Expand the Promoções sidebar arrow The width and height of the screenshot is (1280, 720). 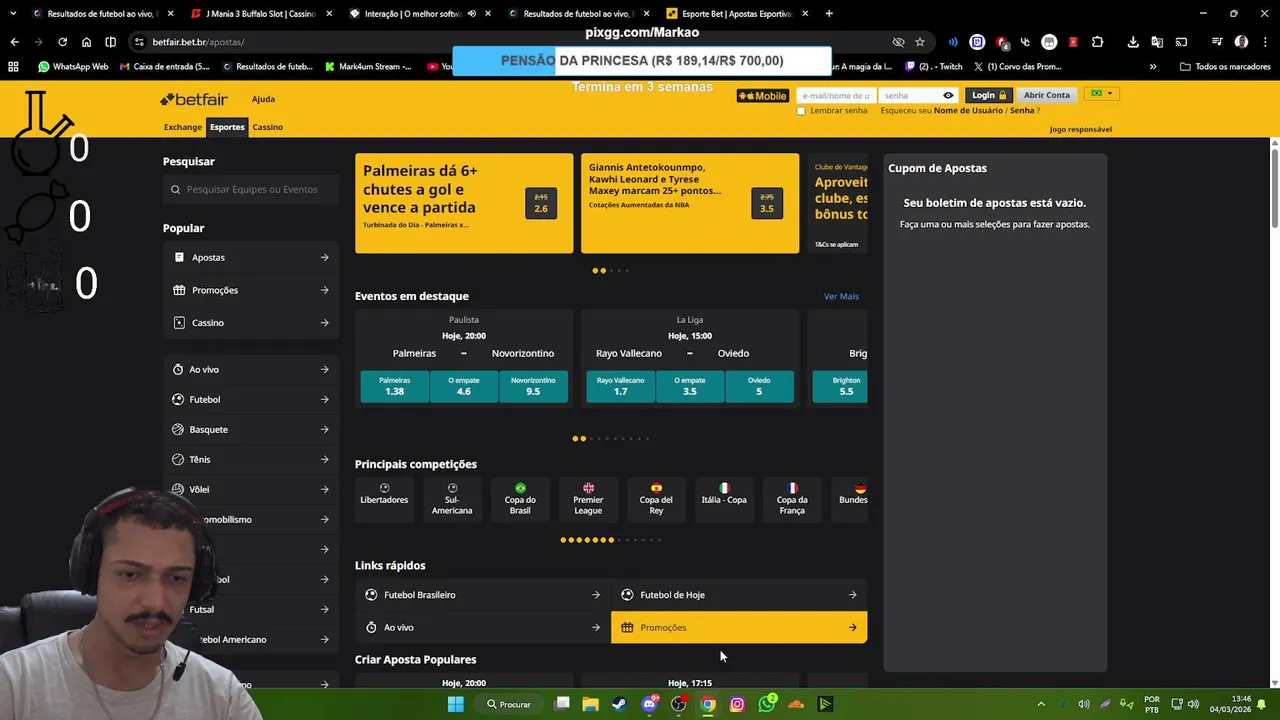coord(324,290)
